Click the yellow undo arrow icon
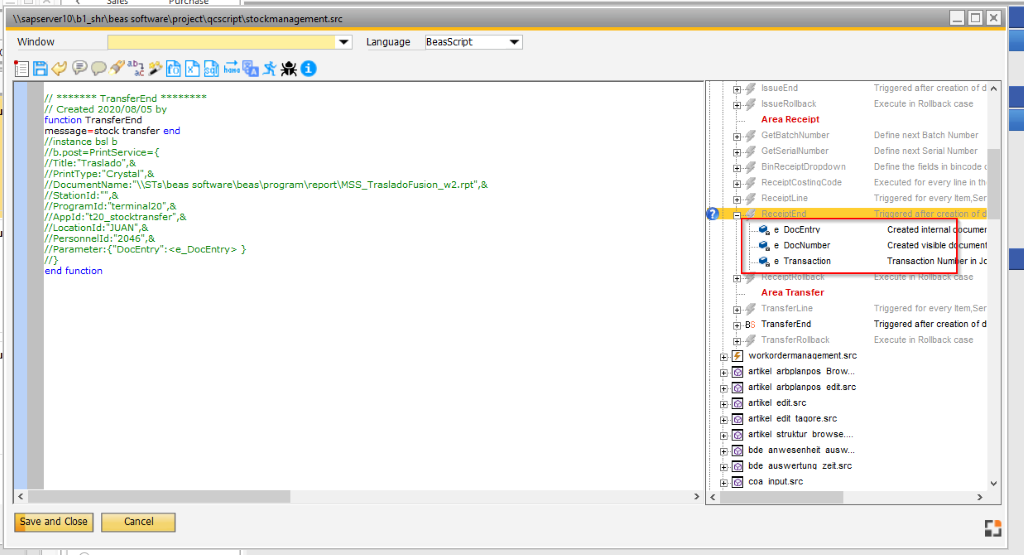The width and height of the screenshot is (1024, 555). click(x=59, y=69)
